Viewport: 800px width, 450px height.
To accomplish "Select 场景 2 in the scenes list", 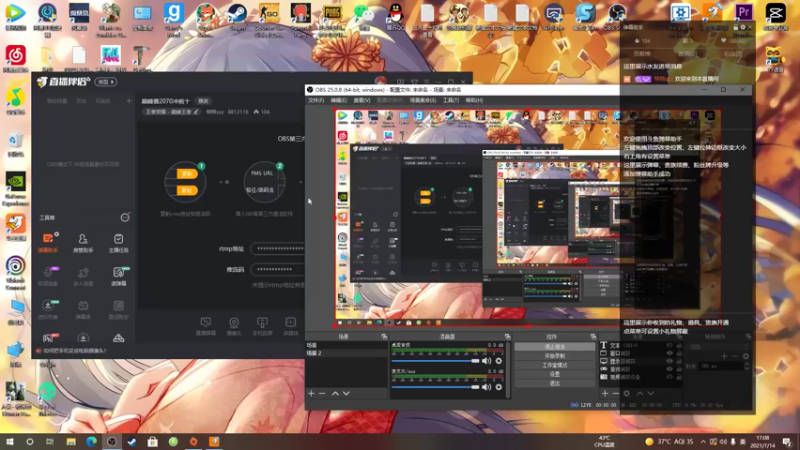I will click(x=346, y=353).
